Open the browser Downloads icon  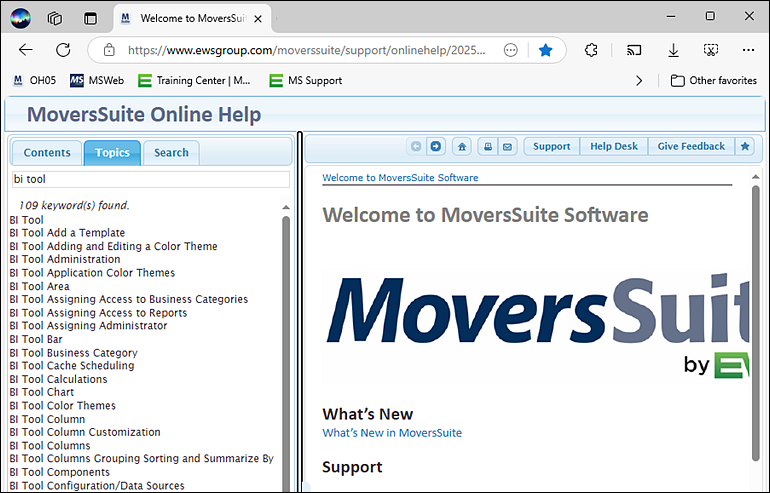pos(673,50)
